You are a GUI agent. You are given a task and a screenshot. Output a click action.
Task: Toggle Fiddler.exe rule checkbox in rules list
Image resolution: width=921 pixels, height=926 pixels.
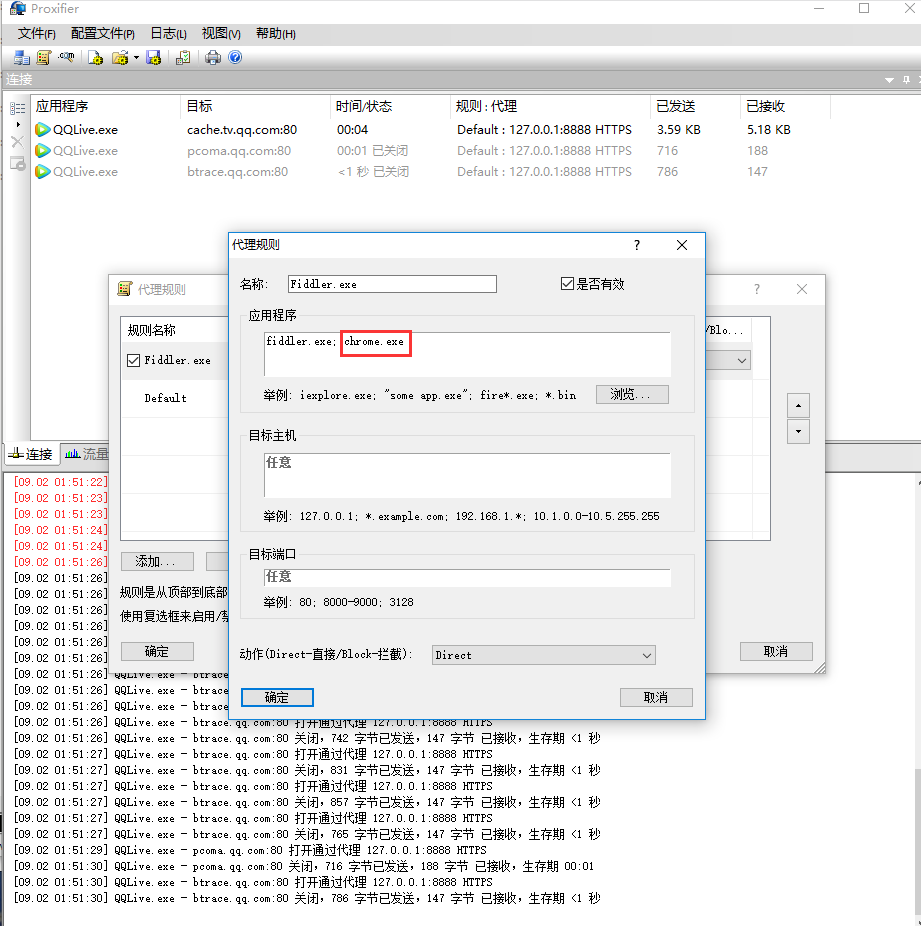[133, 360]
